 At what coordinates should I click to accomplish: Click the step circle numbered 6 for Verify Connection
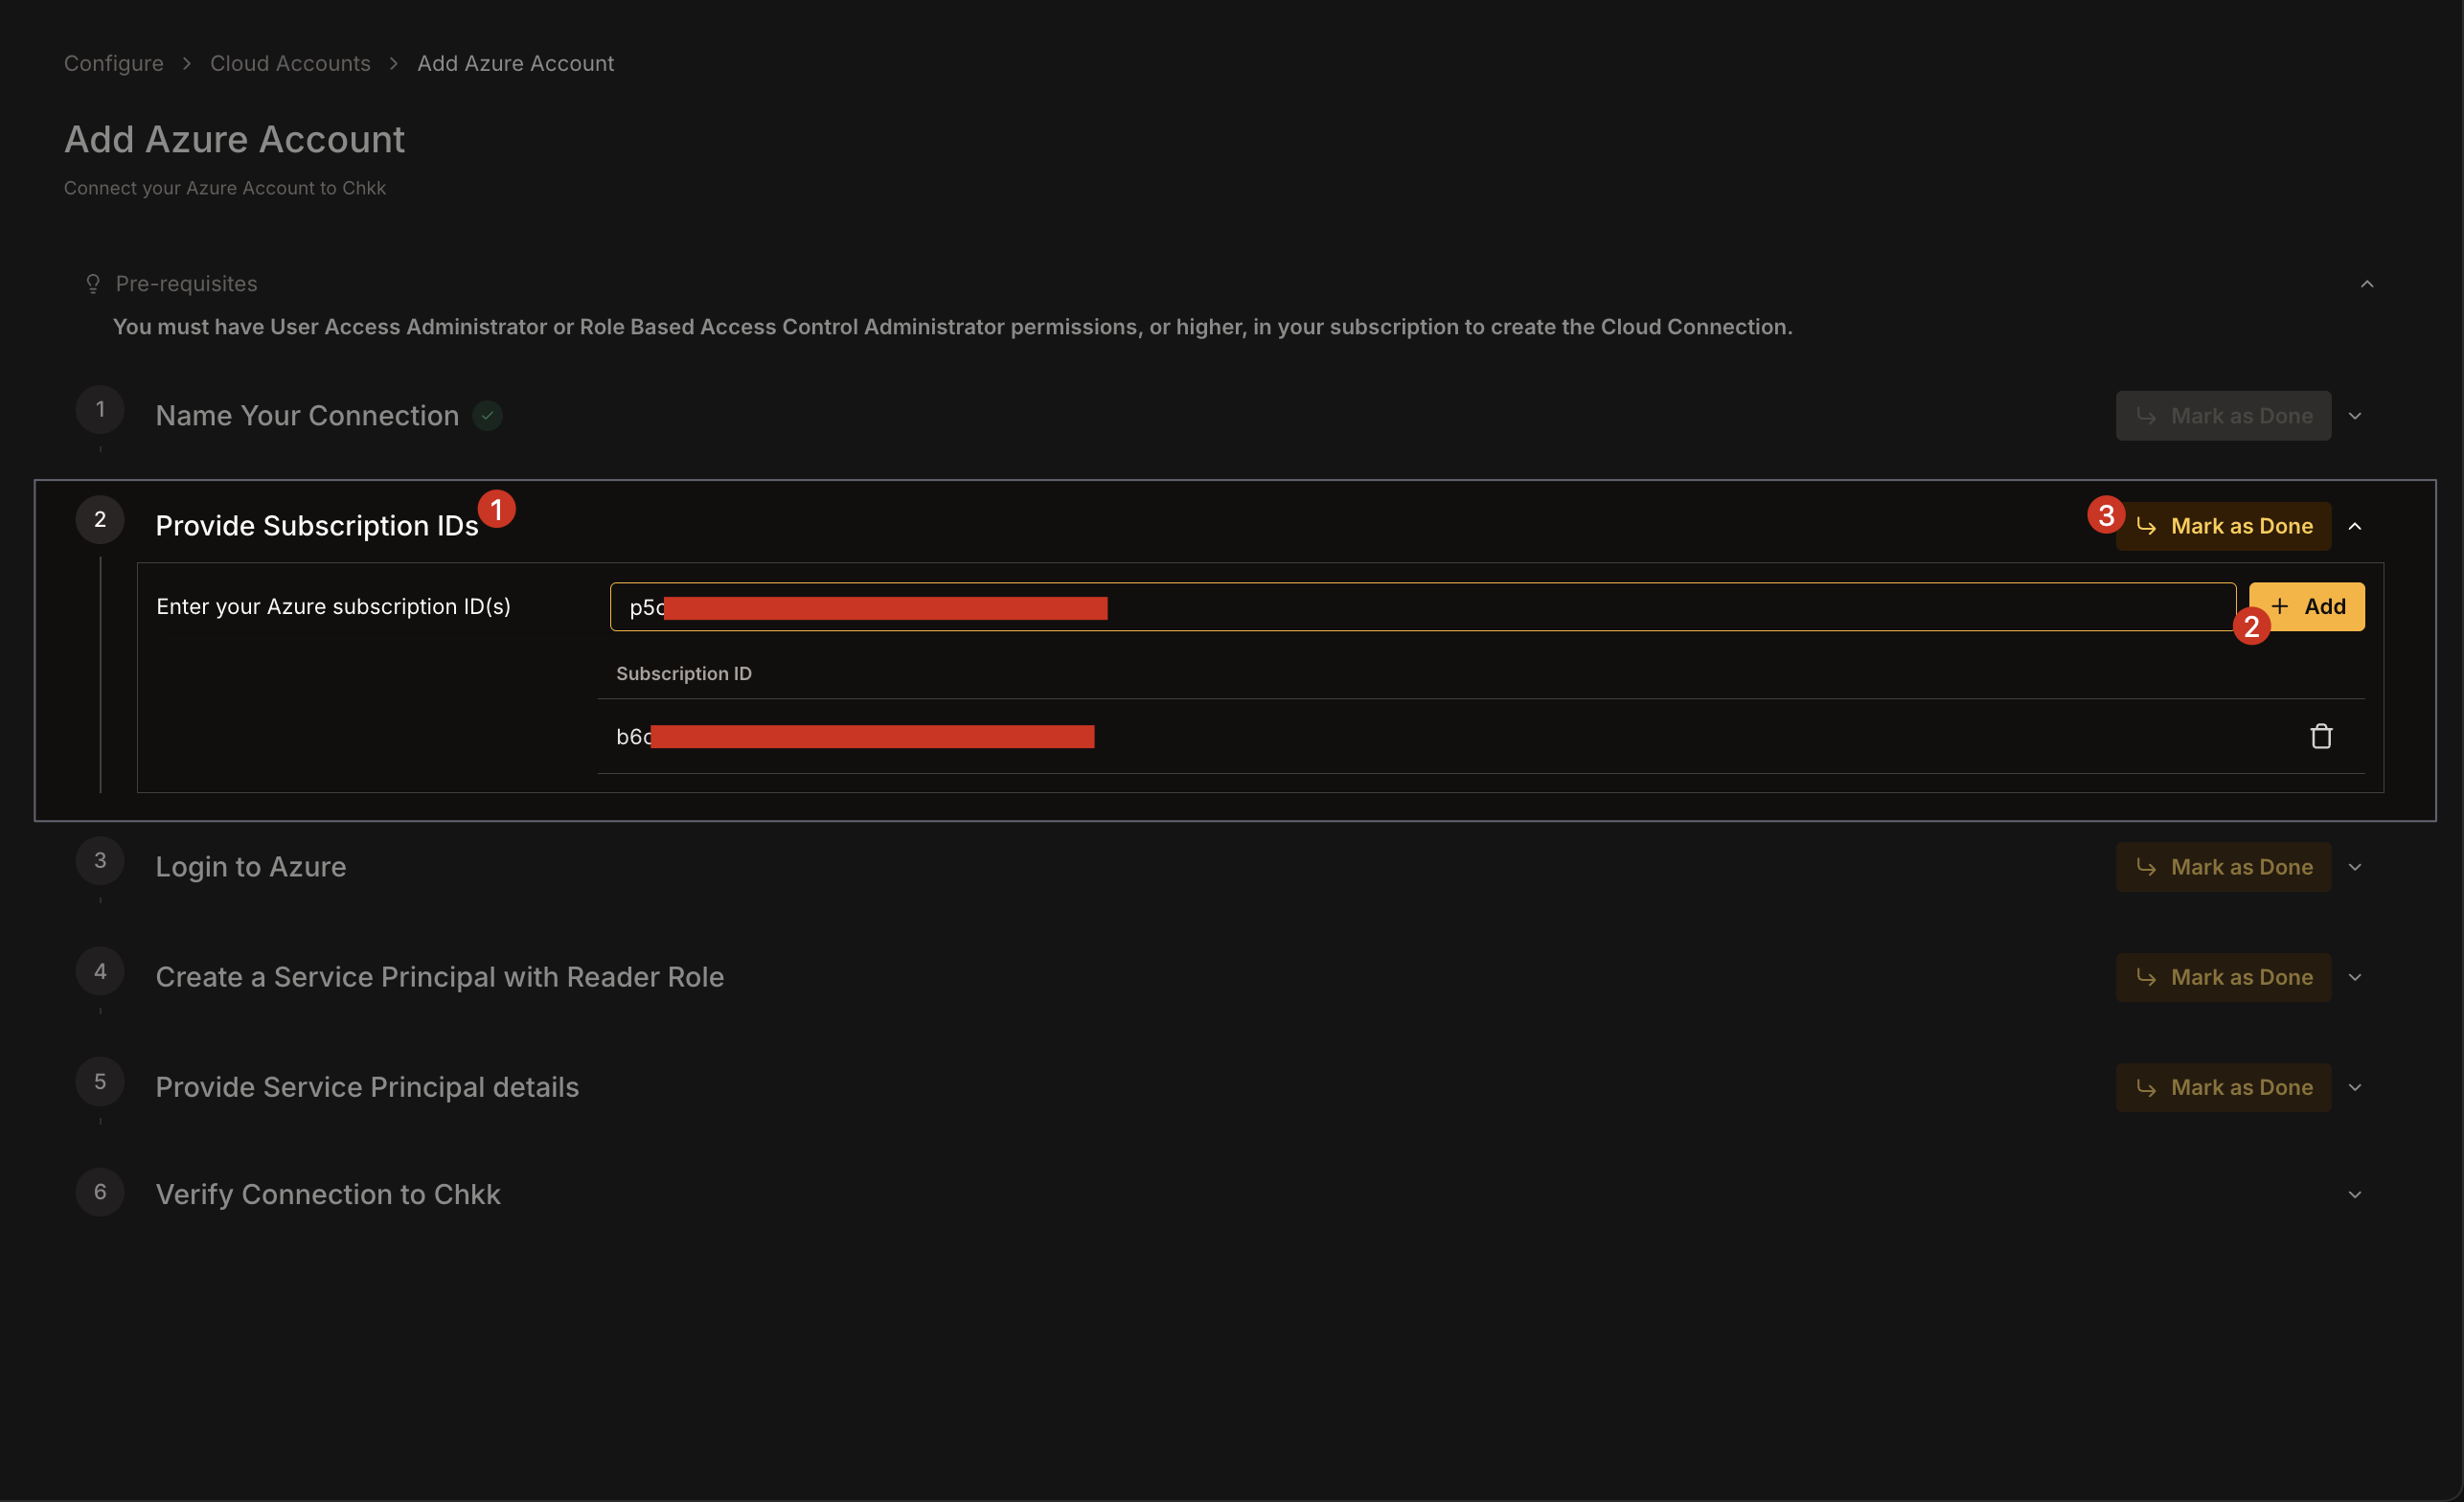click(x=99, y=1191)
